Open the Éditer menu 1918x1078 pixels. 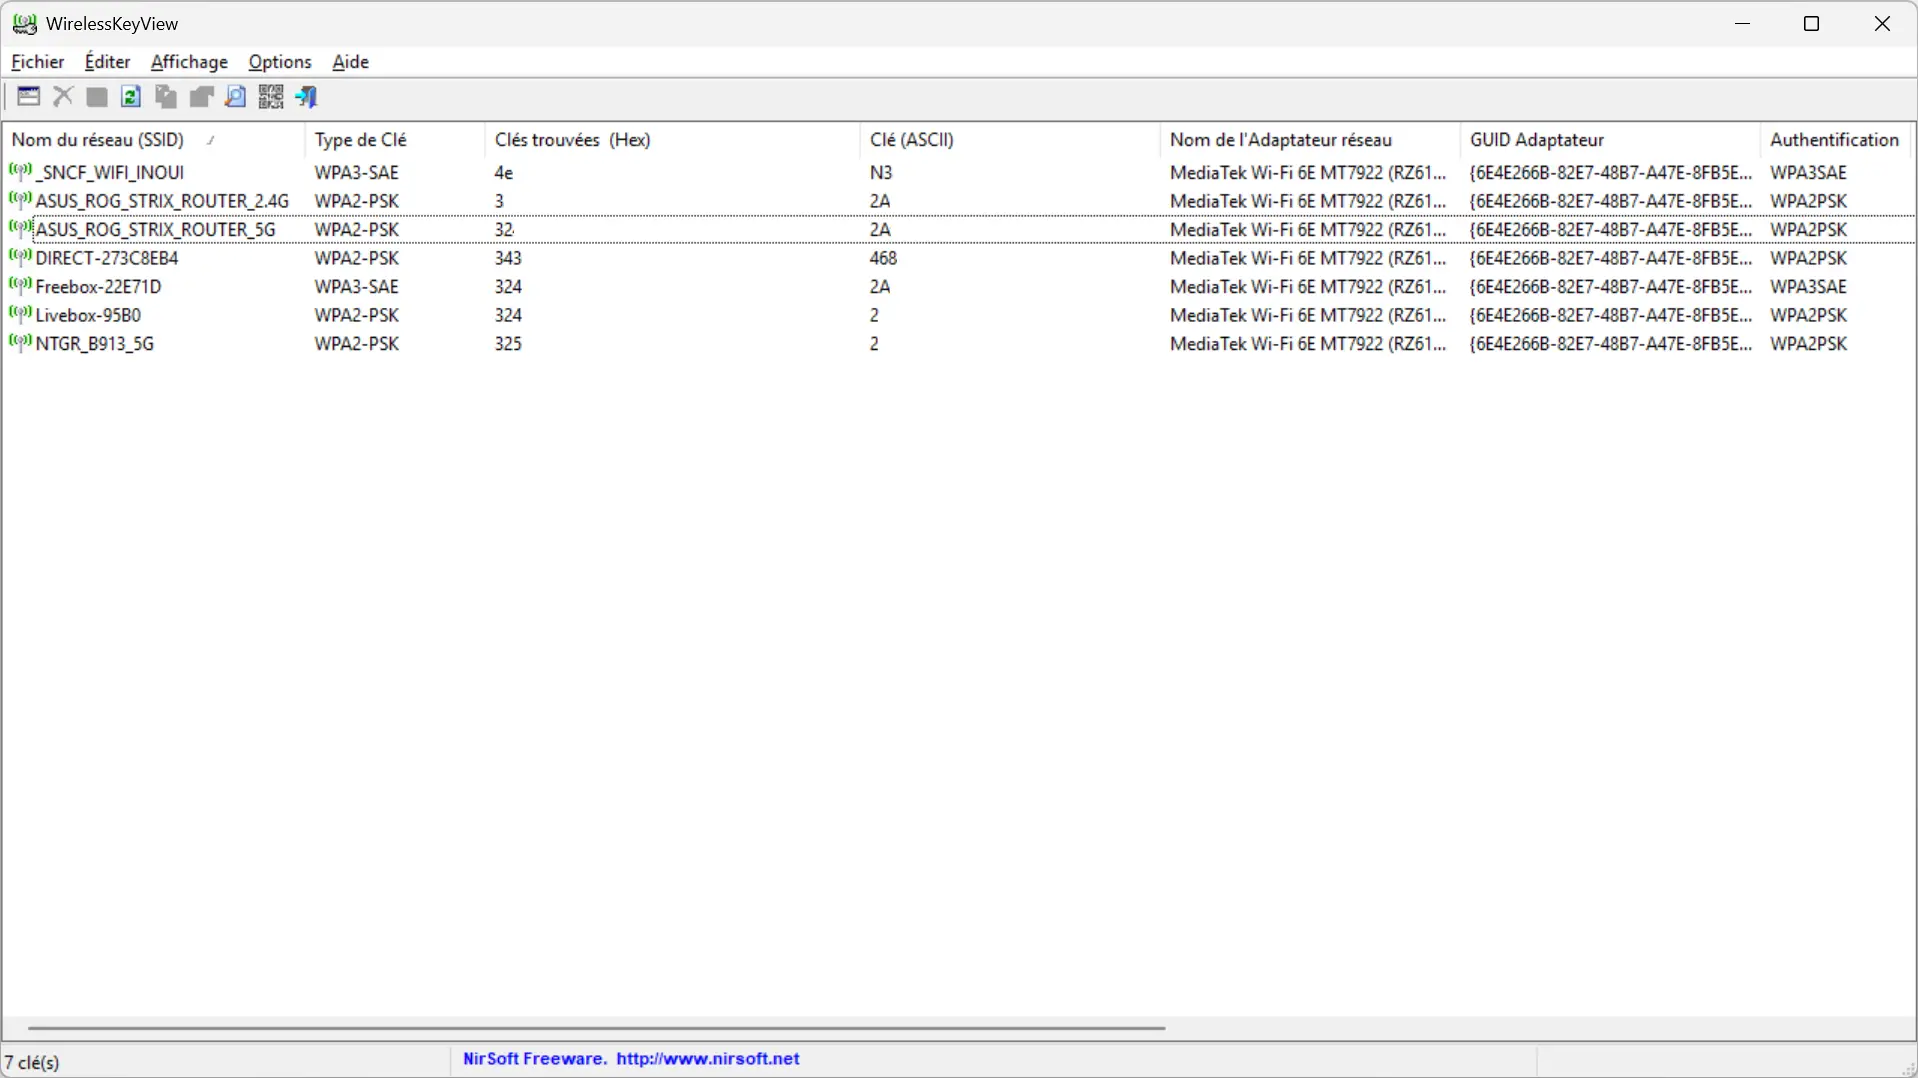tap(107, 62)
